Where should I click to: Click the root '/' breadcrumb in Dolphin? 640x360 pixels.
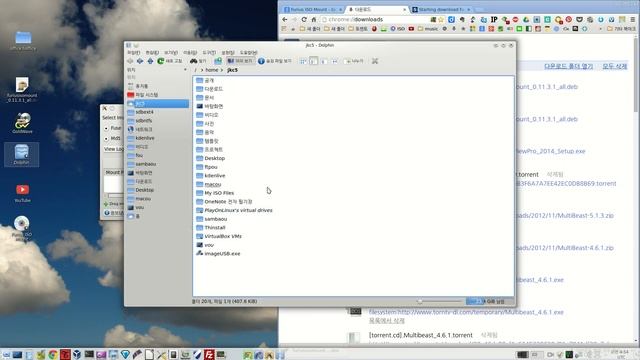coord(196,70)
